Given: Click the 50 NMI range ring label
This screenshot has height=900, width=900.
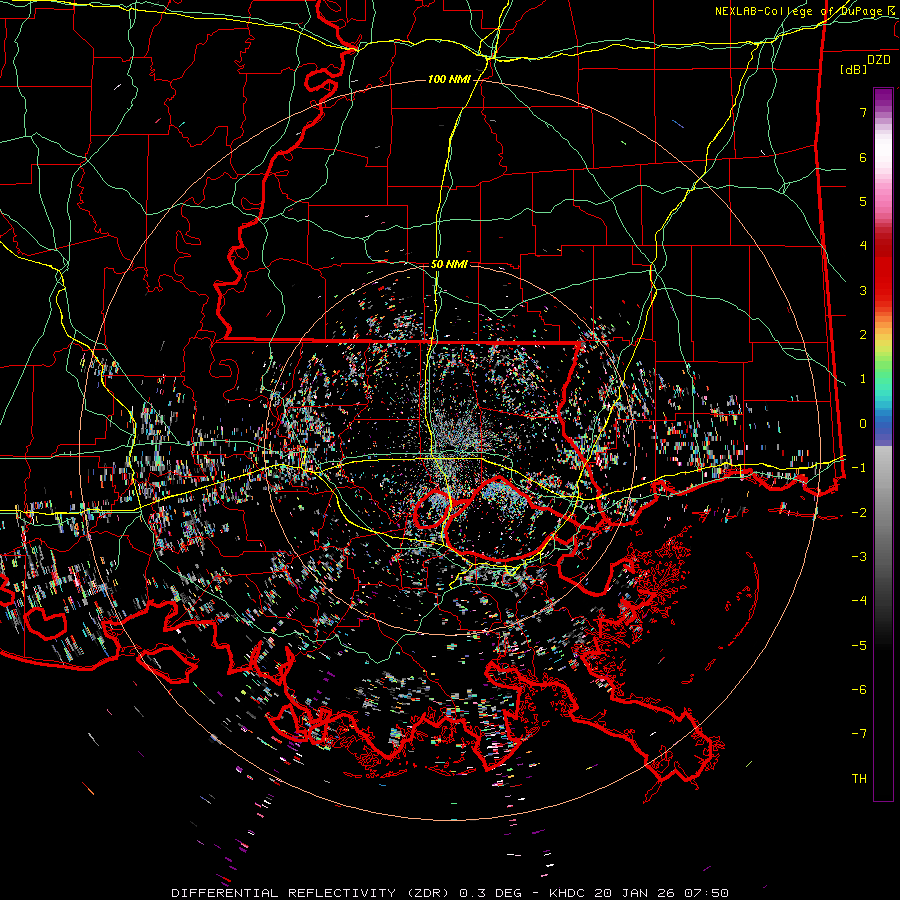Looking at the screenshot, I should point(449,264).
